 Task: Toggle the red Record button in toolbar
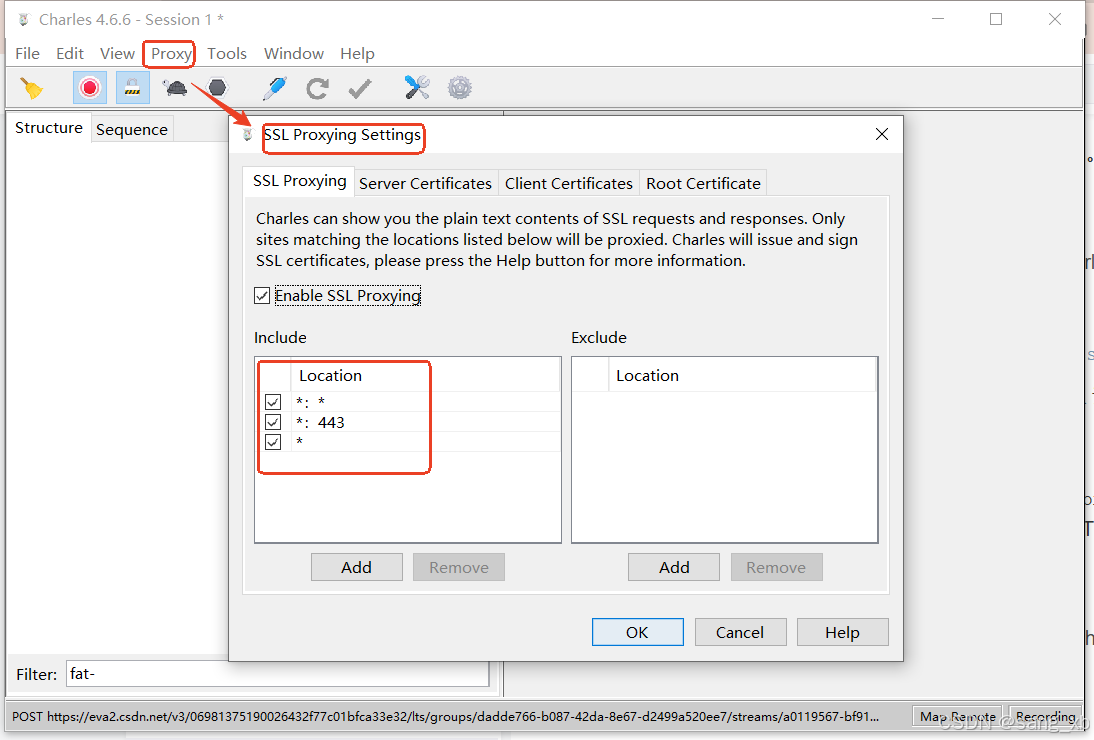point(89,88)
